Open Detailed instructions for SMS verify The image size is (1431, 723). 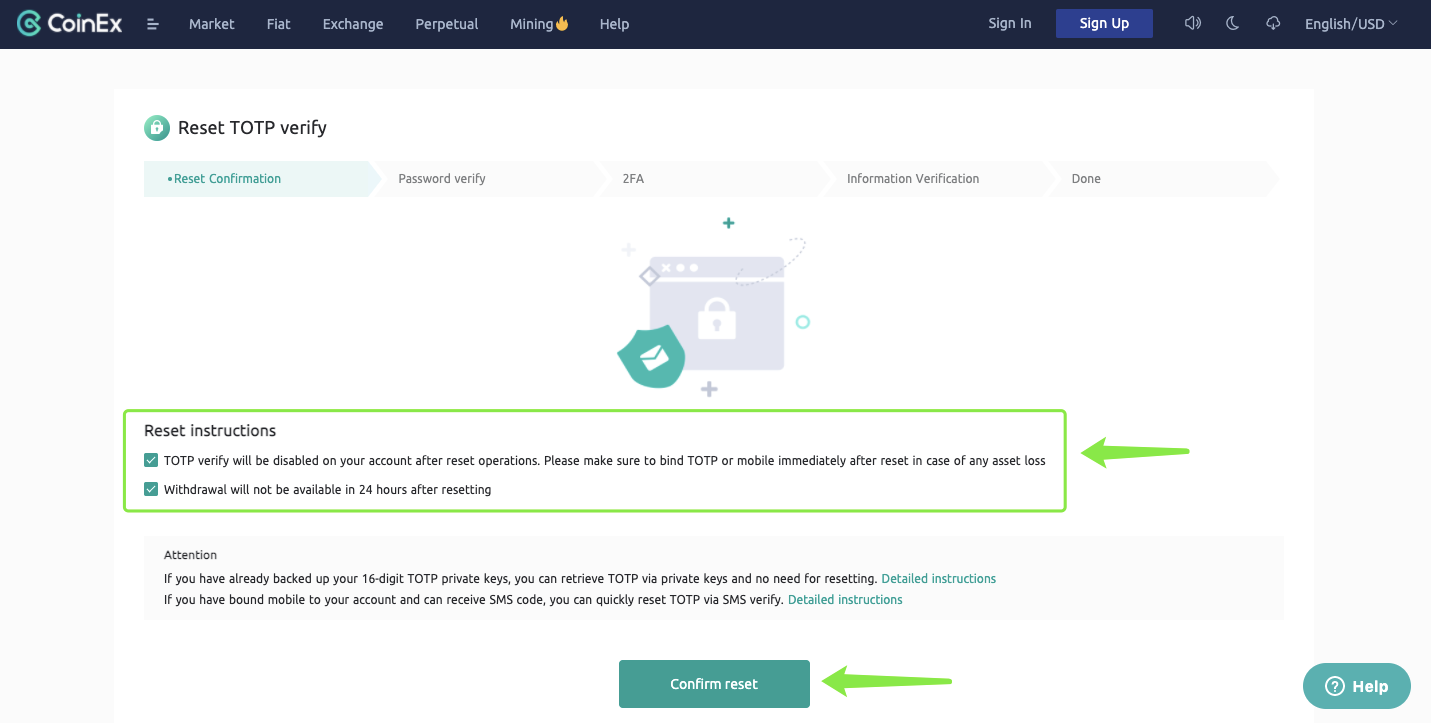[x=845, y=600]
